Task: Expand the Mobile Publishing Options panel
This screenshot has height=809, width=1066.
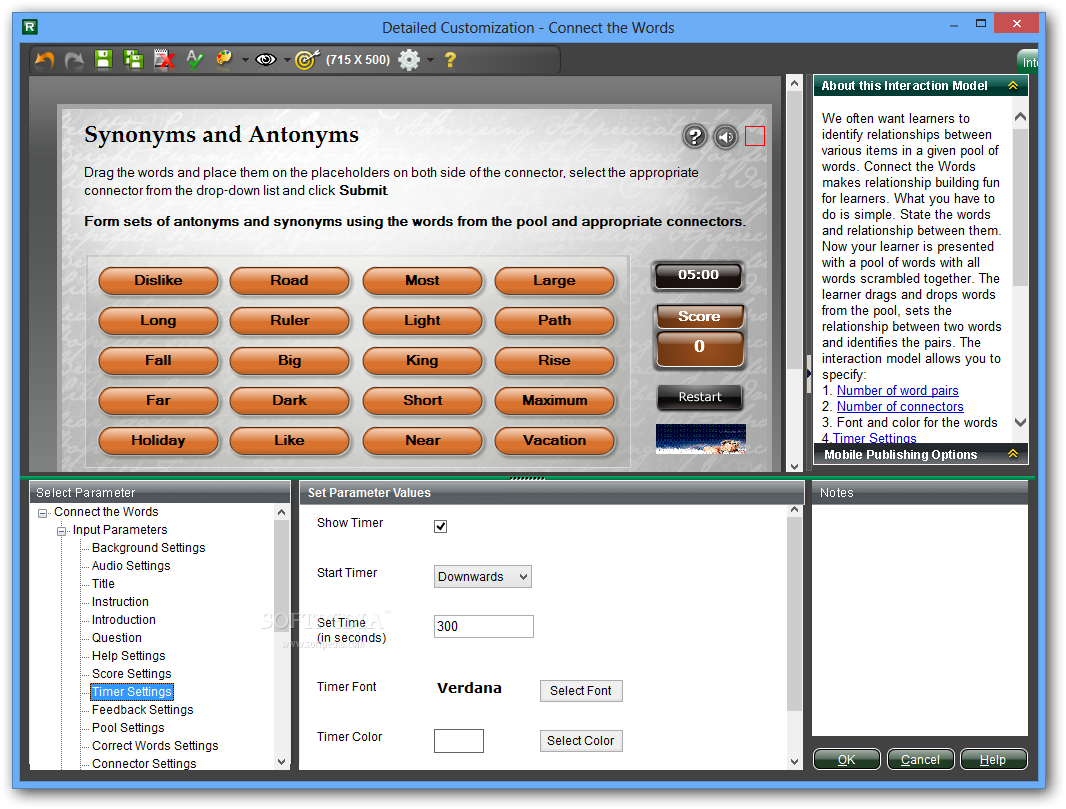Action: [1012, 453]
